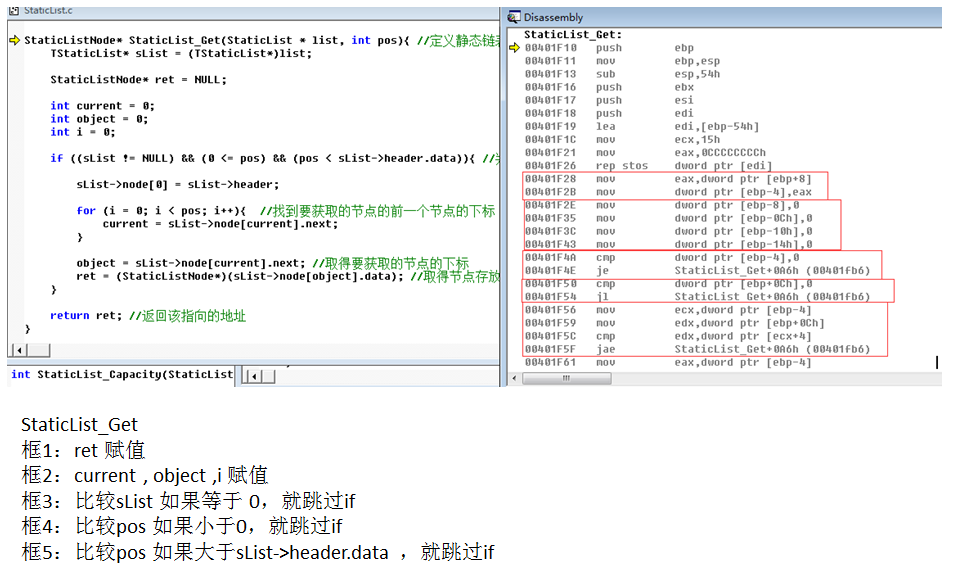Viewport: 961px width, 584px height.
Task: Click address 00401F5C 'cmp edx,dword ptr [ecx+4]'
Action: 668,336
